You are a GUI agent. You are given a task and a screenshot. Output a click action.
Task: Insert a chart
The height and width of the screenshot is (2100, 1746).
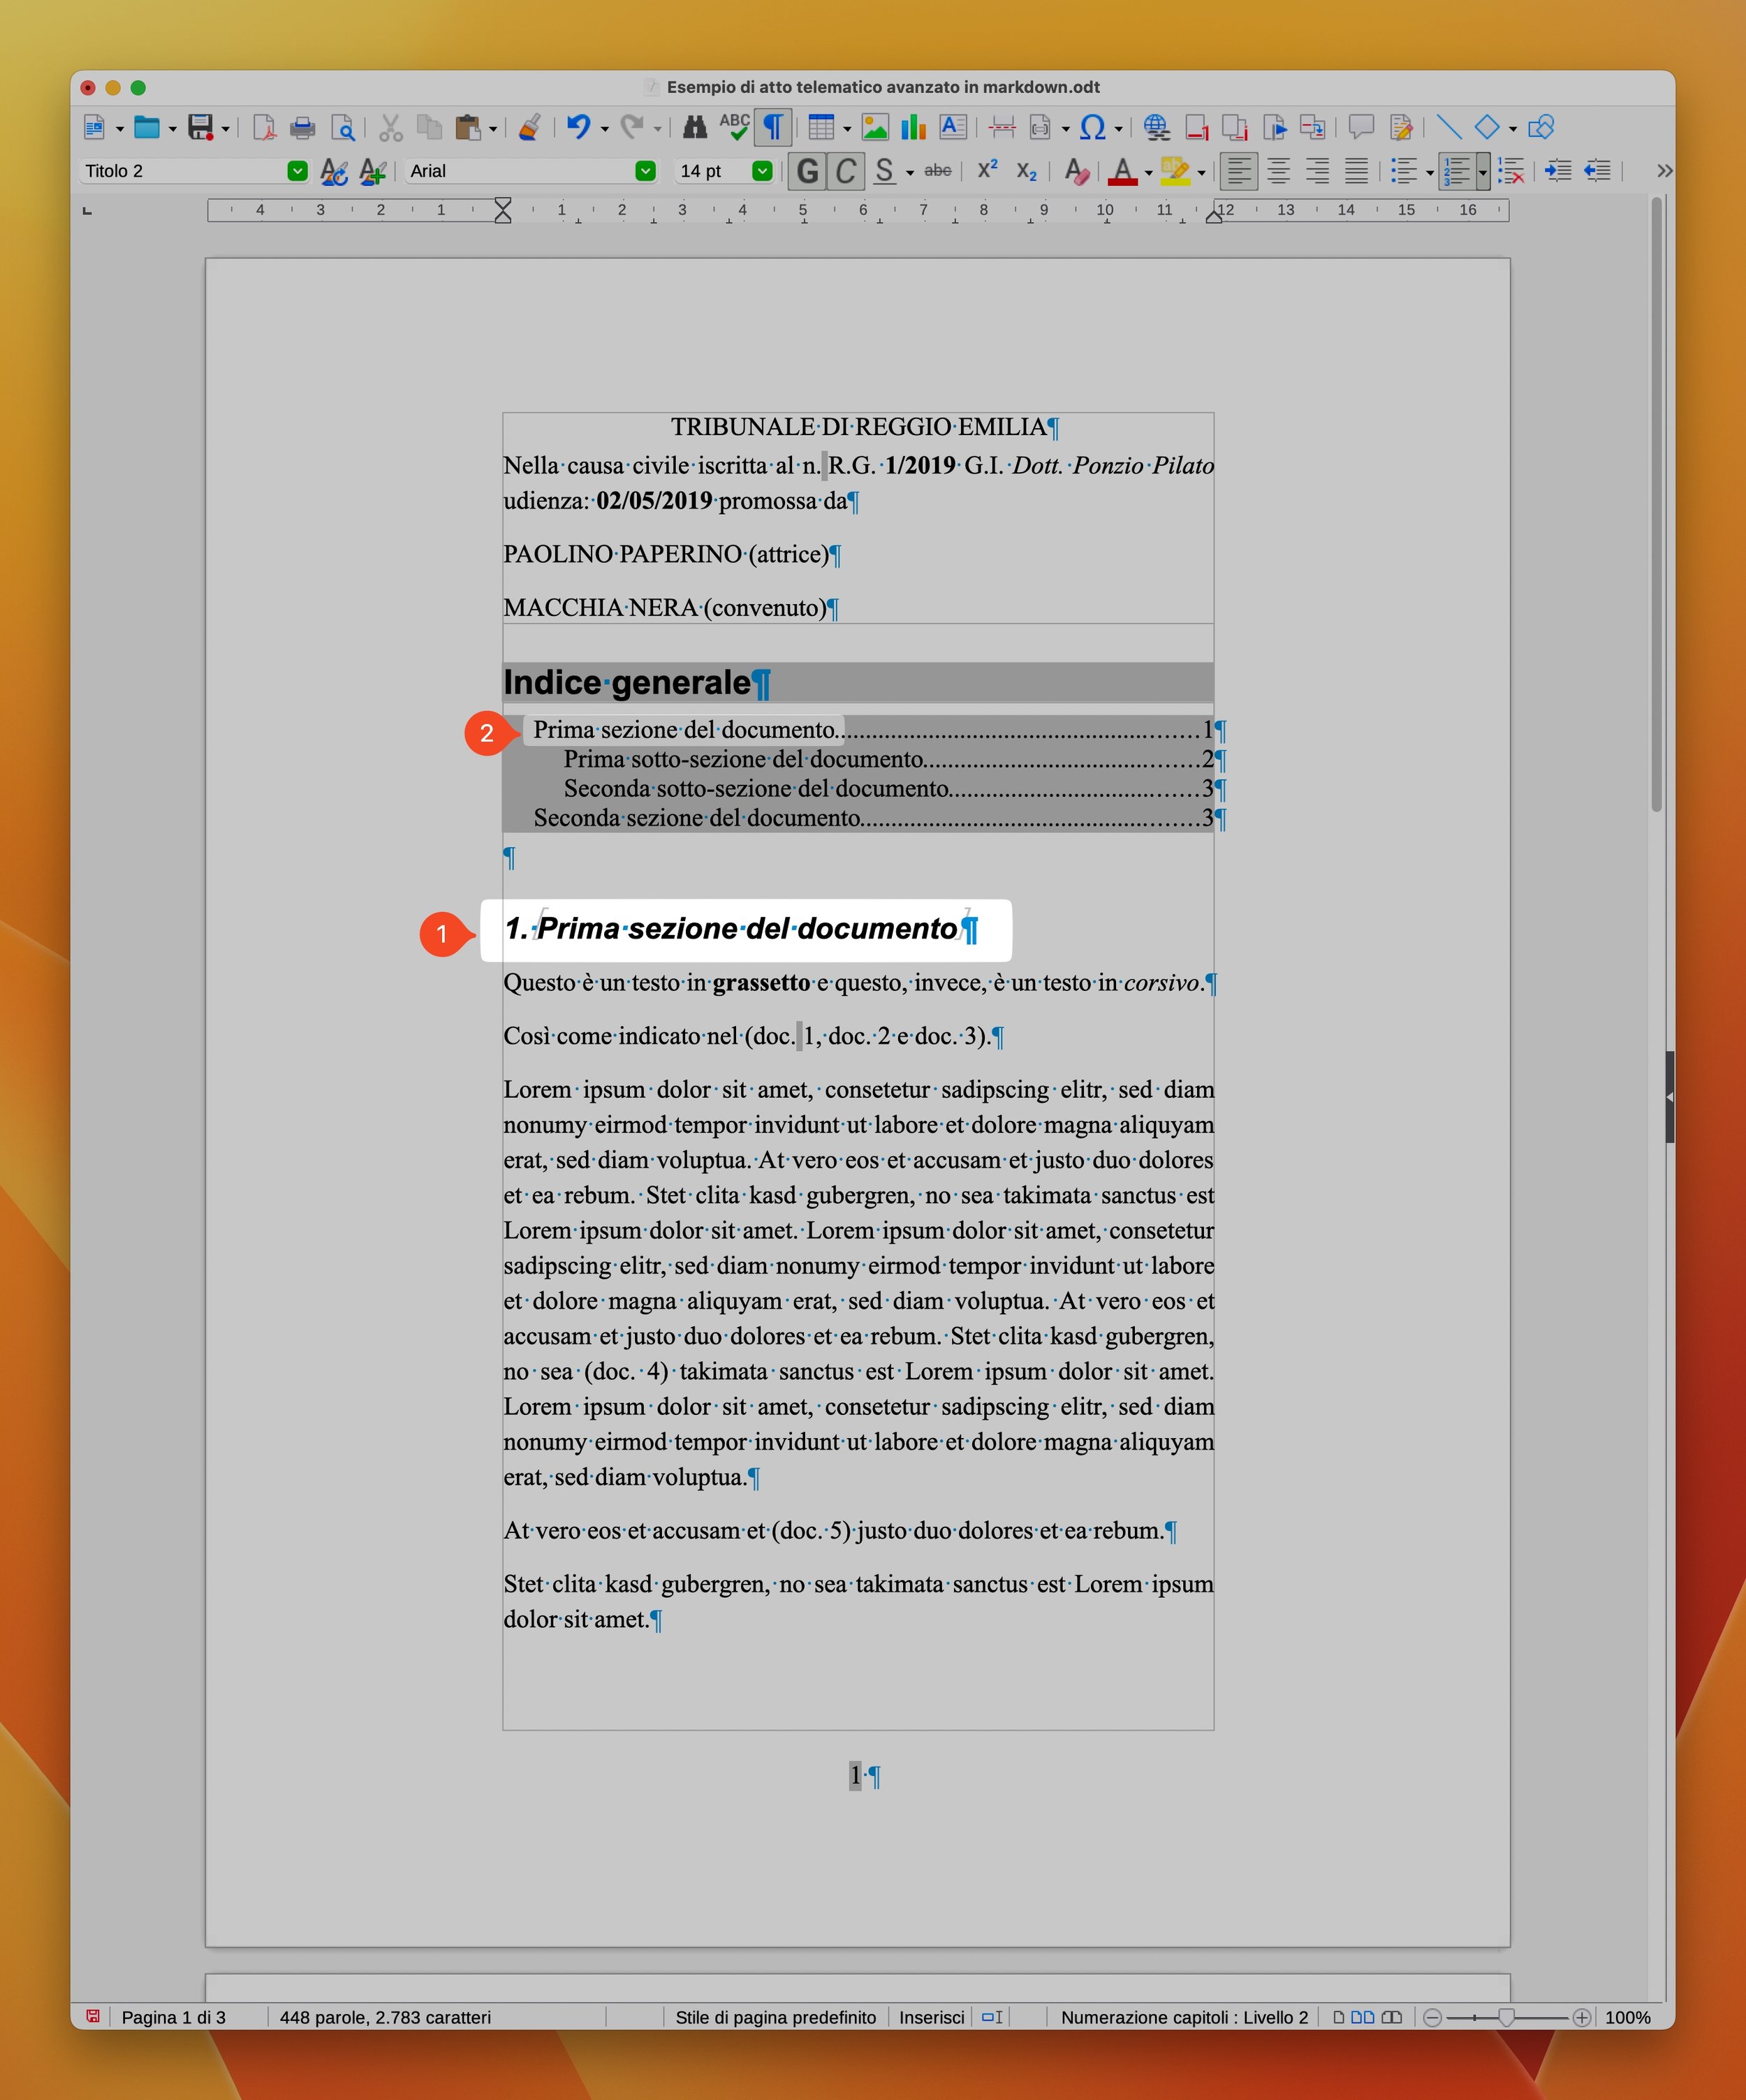coord(913,127)
